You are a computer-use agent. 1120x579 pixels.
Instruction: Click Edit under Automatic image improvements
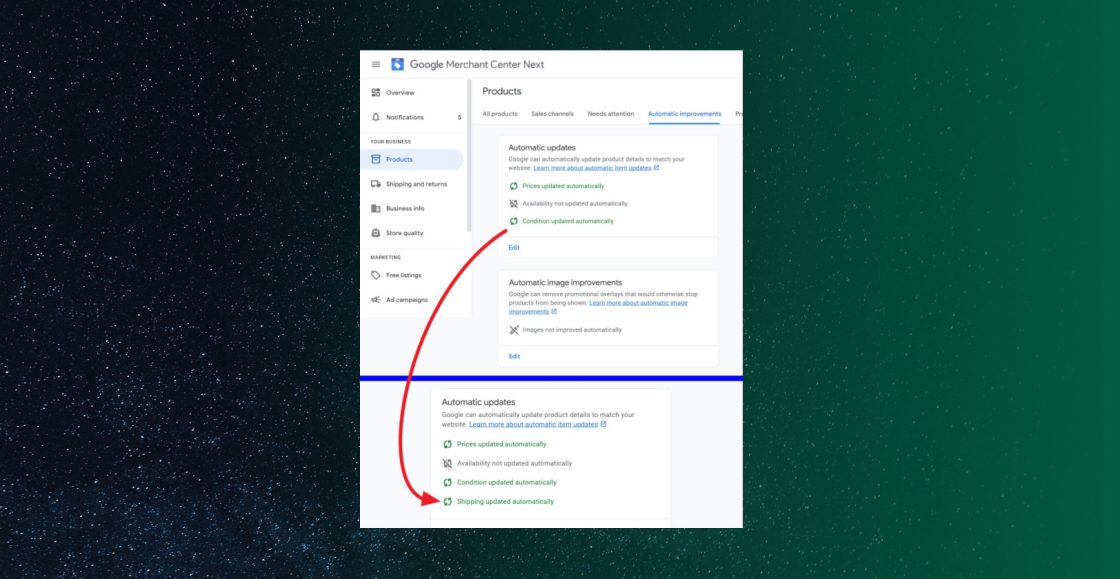point(514,356)
